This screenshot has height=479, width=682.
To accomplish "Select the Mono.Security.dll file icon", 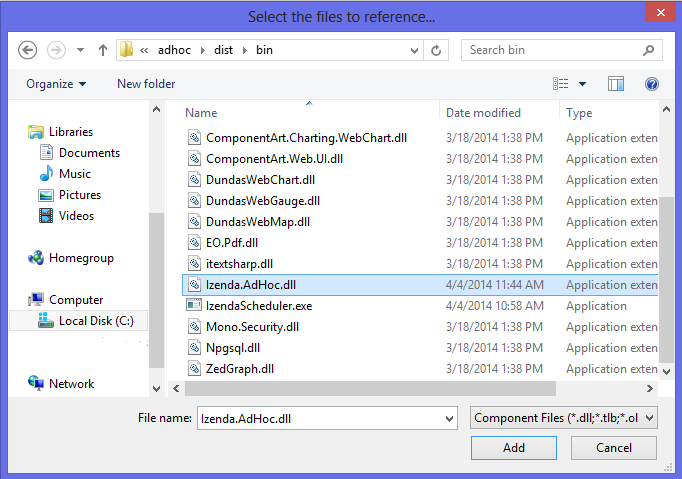I will pos(194,327).
